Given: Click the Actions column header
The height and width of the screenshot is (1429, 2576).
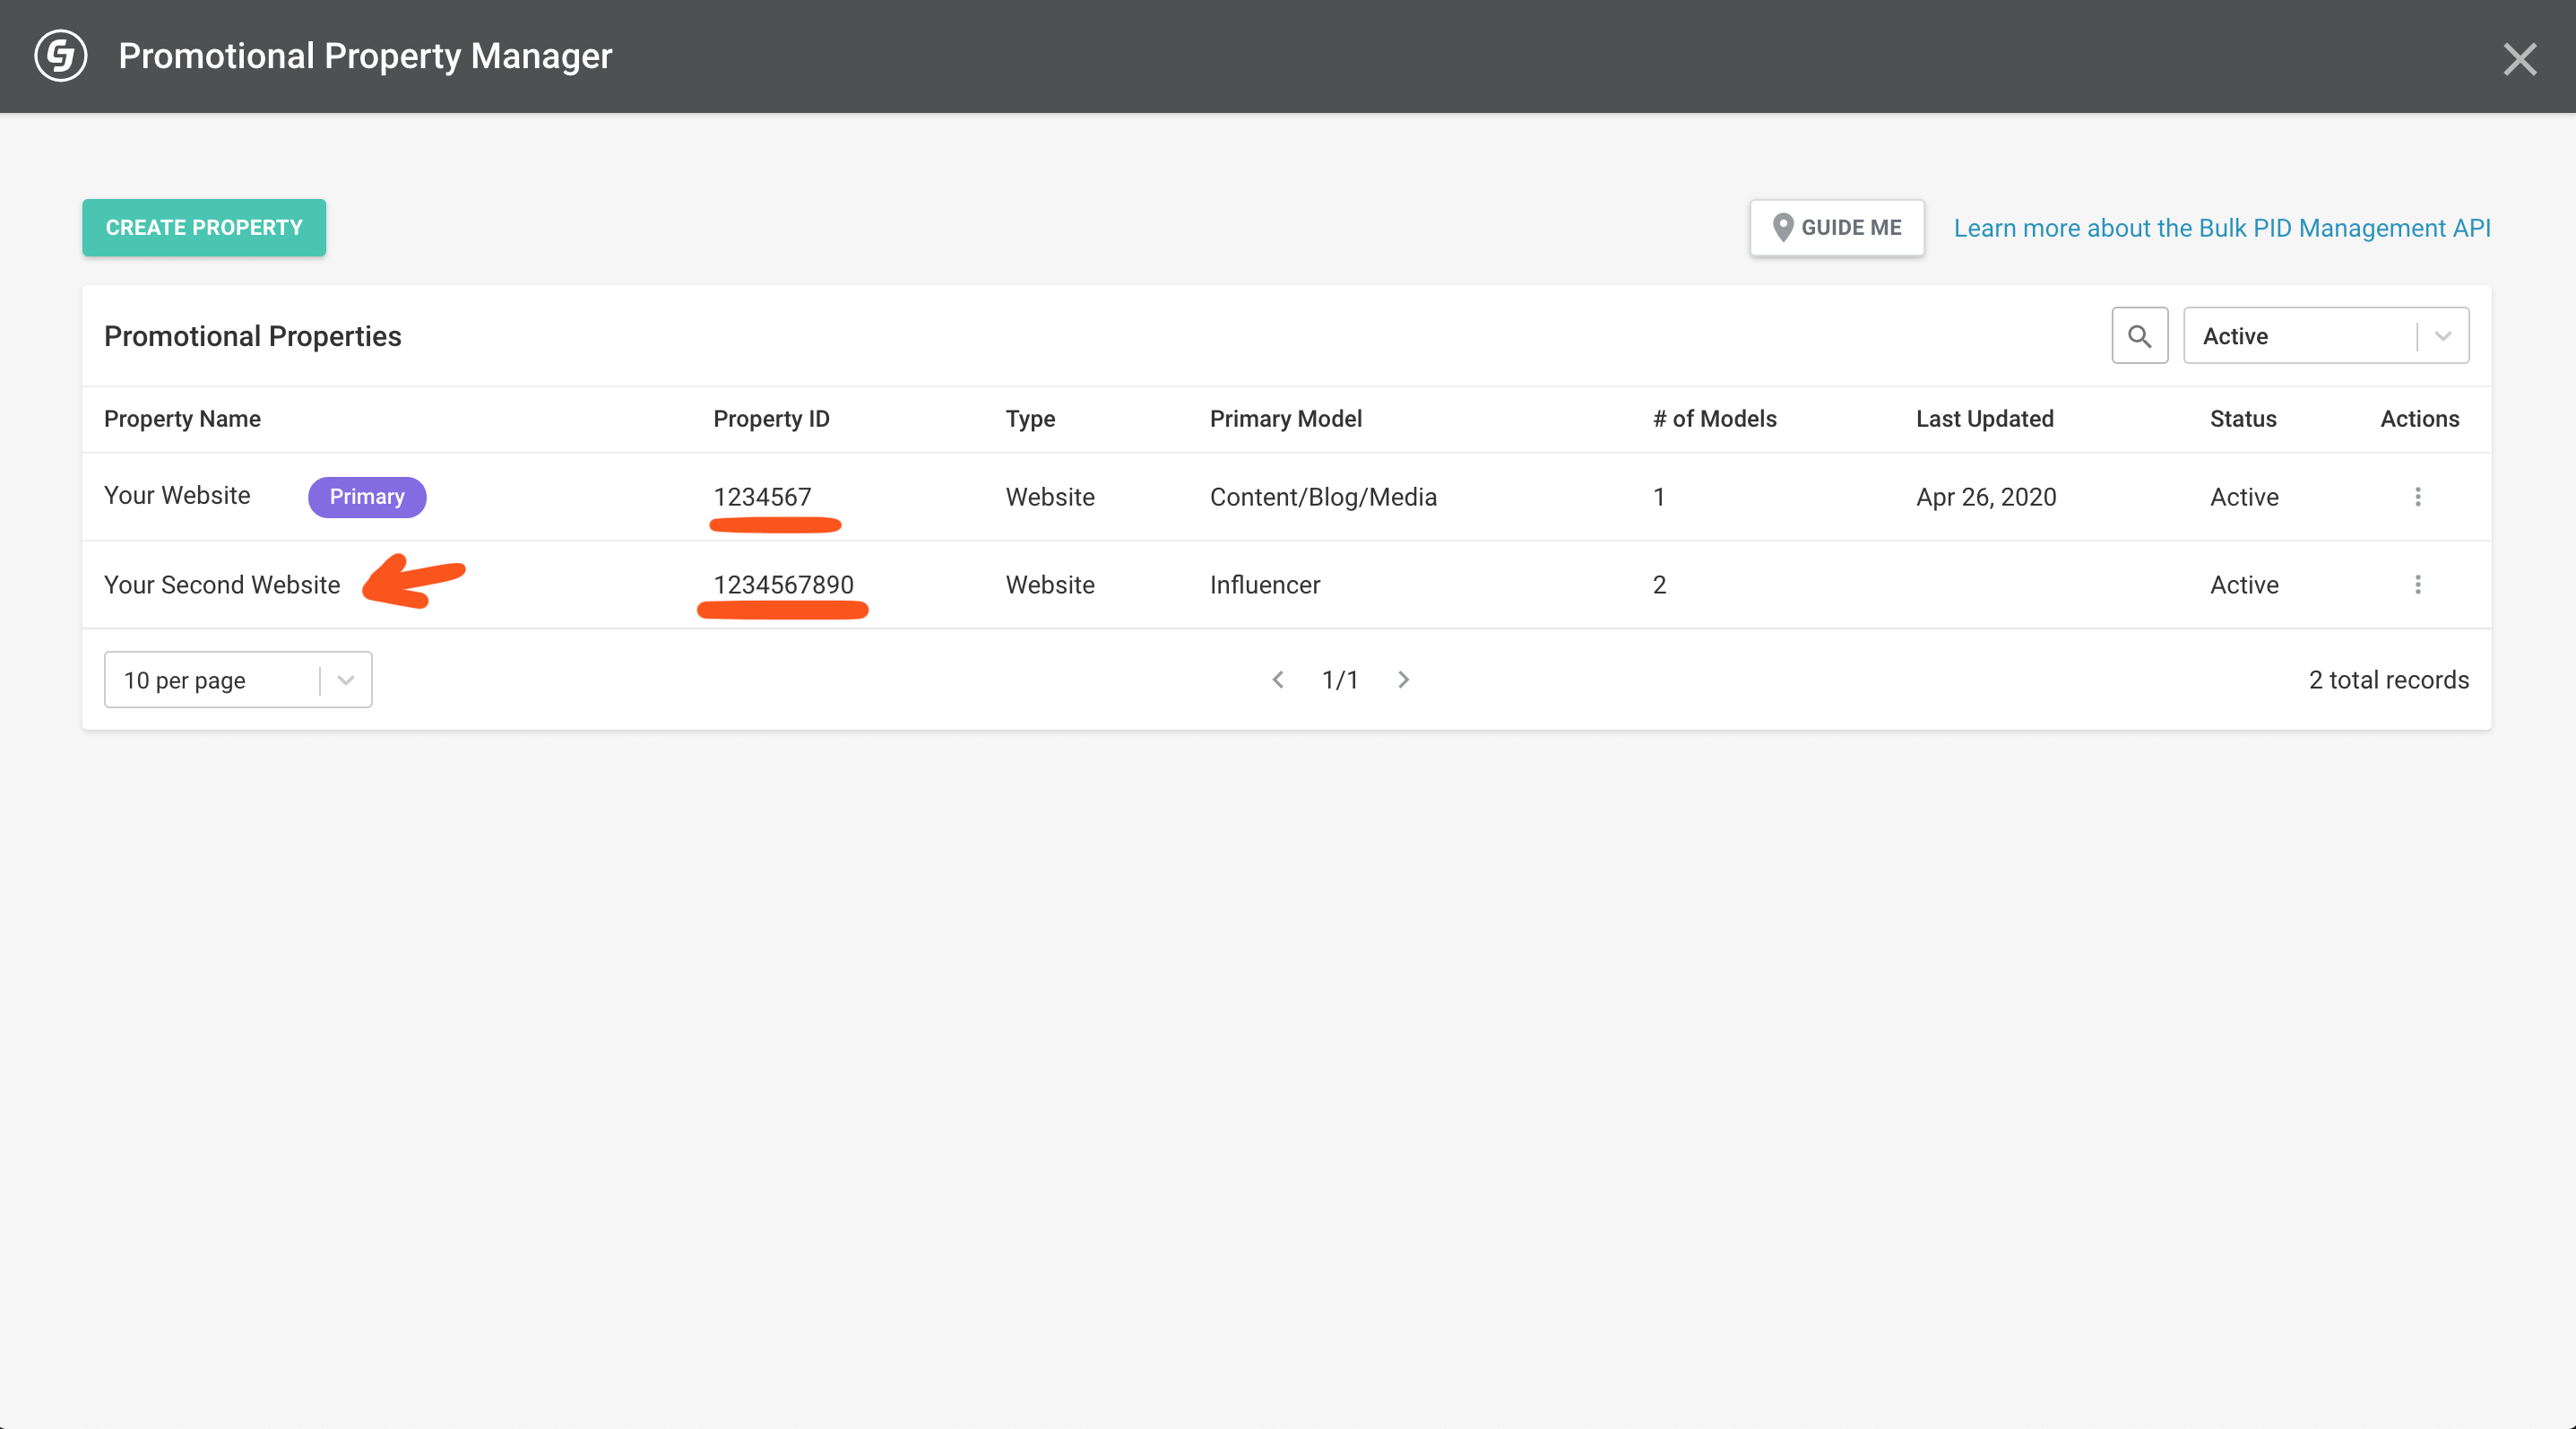Looking at the screenshot, I should click(2419, 419).
